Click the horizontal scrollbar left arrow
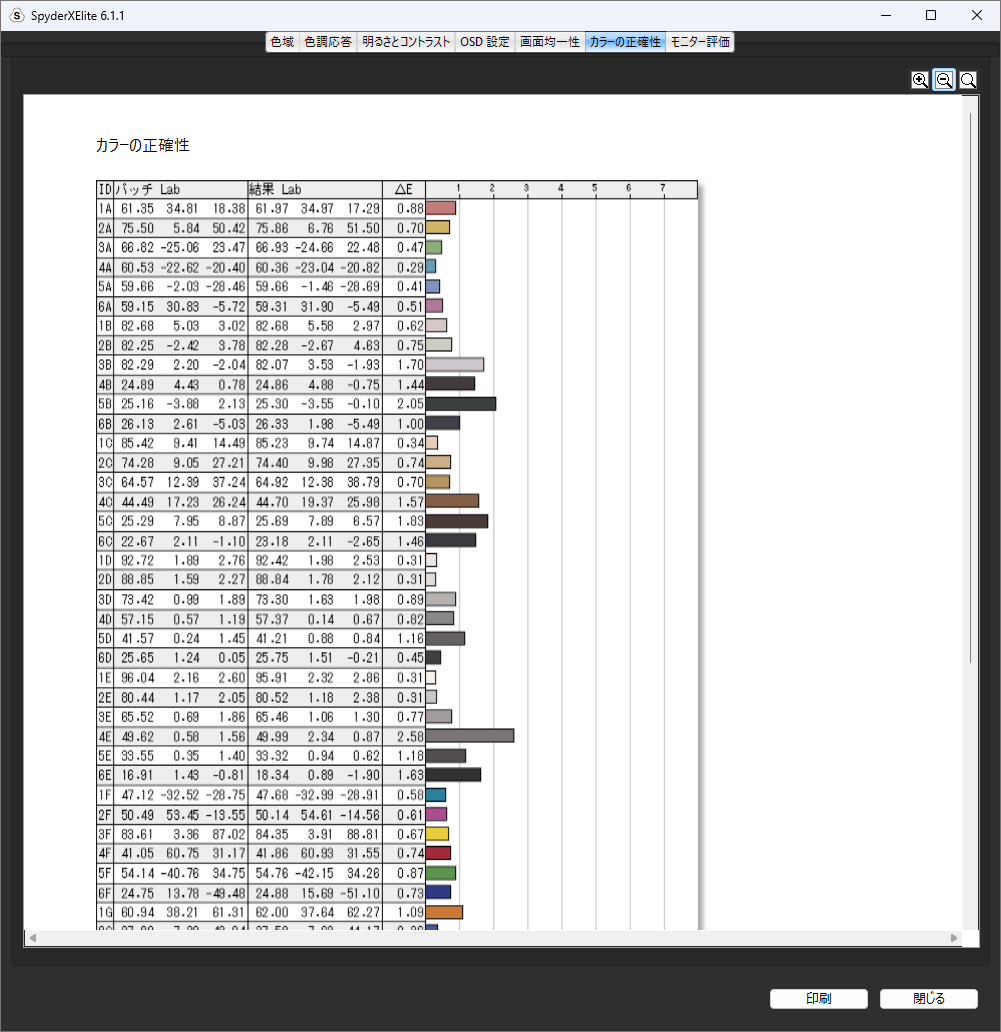 pyautogui.click(x=32, y=938)
